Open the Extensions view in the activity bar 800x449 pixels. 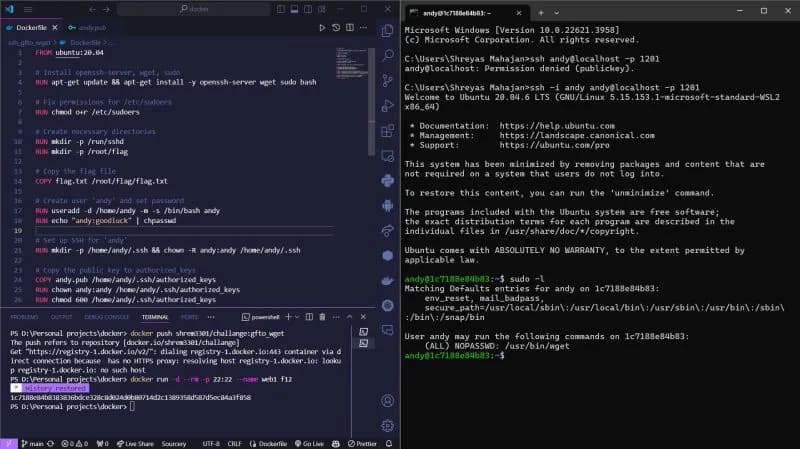388,131
